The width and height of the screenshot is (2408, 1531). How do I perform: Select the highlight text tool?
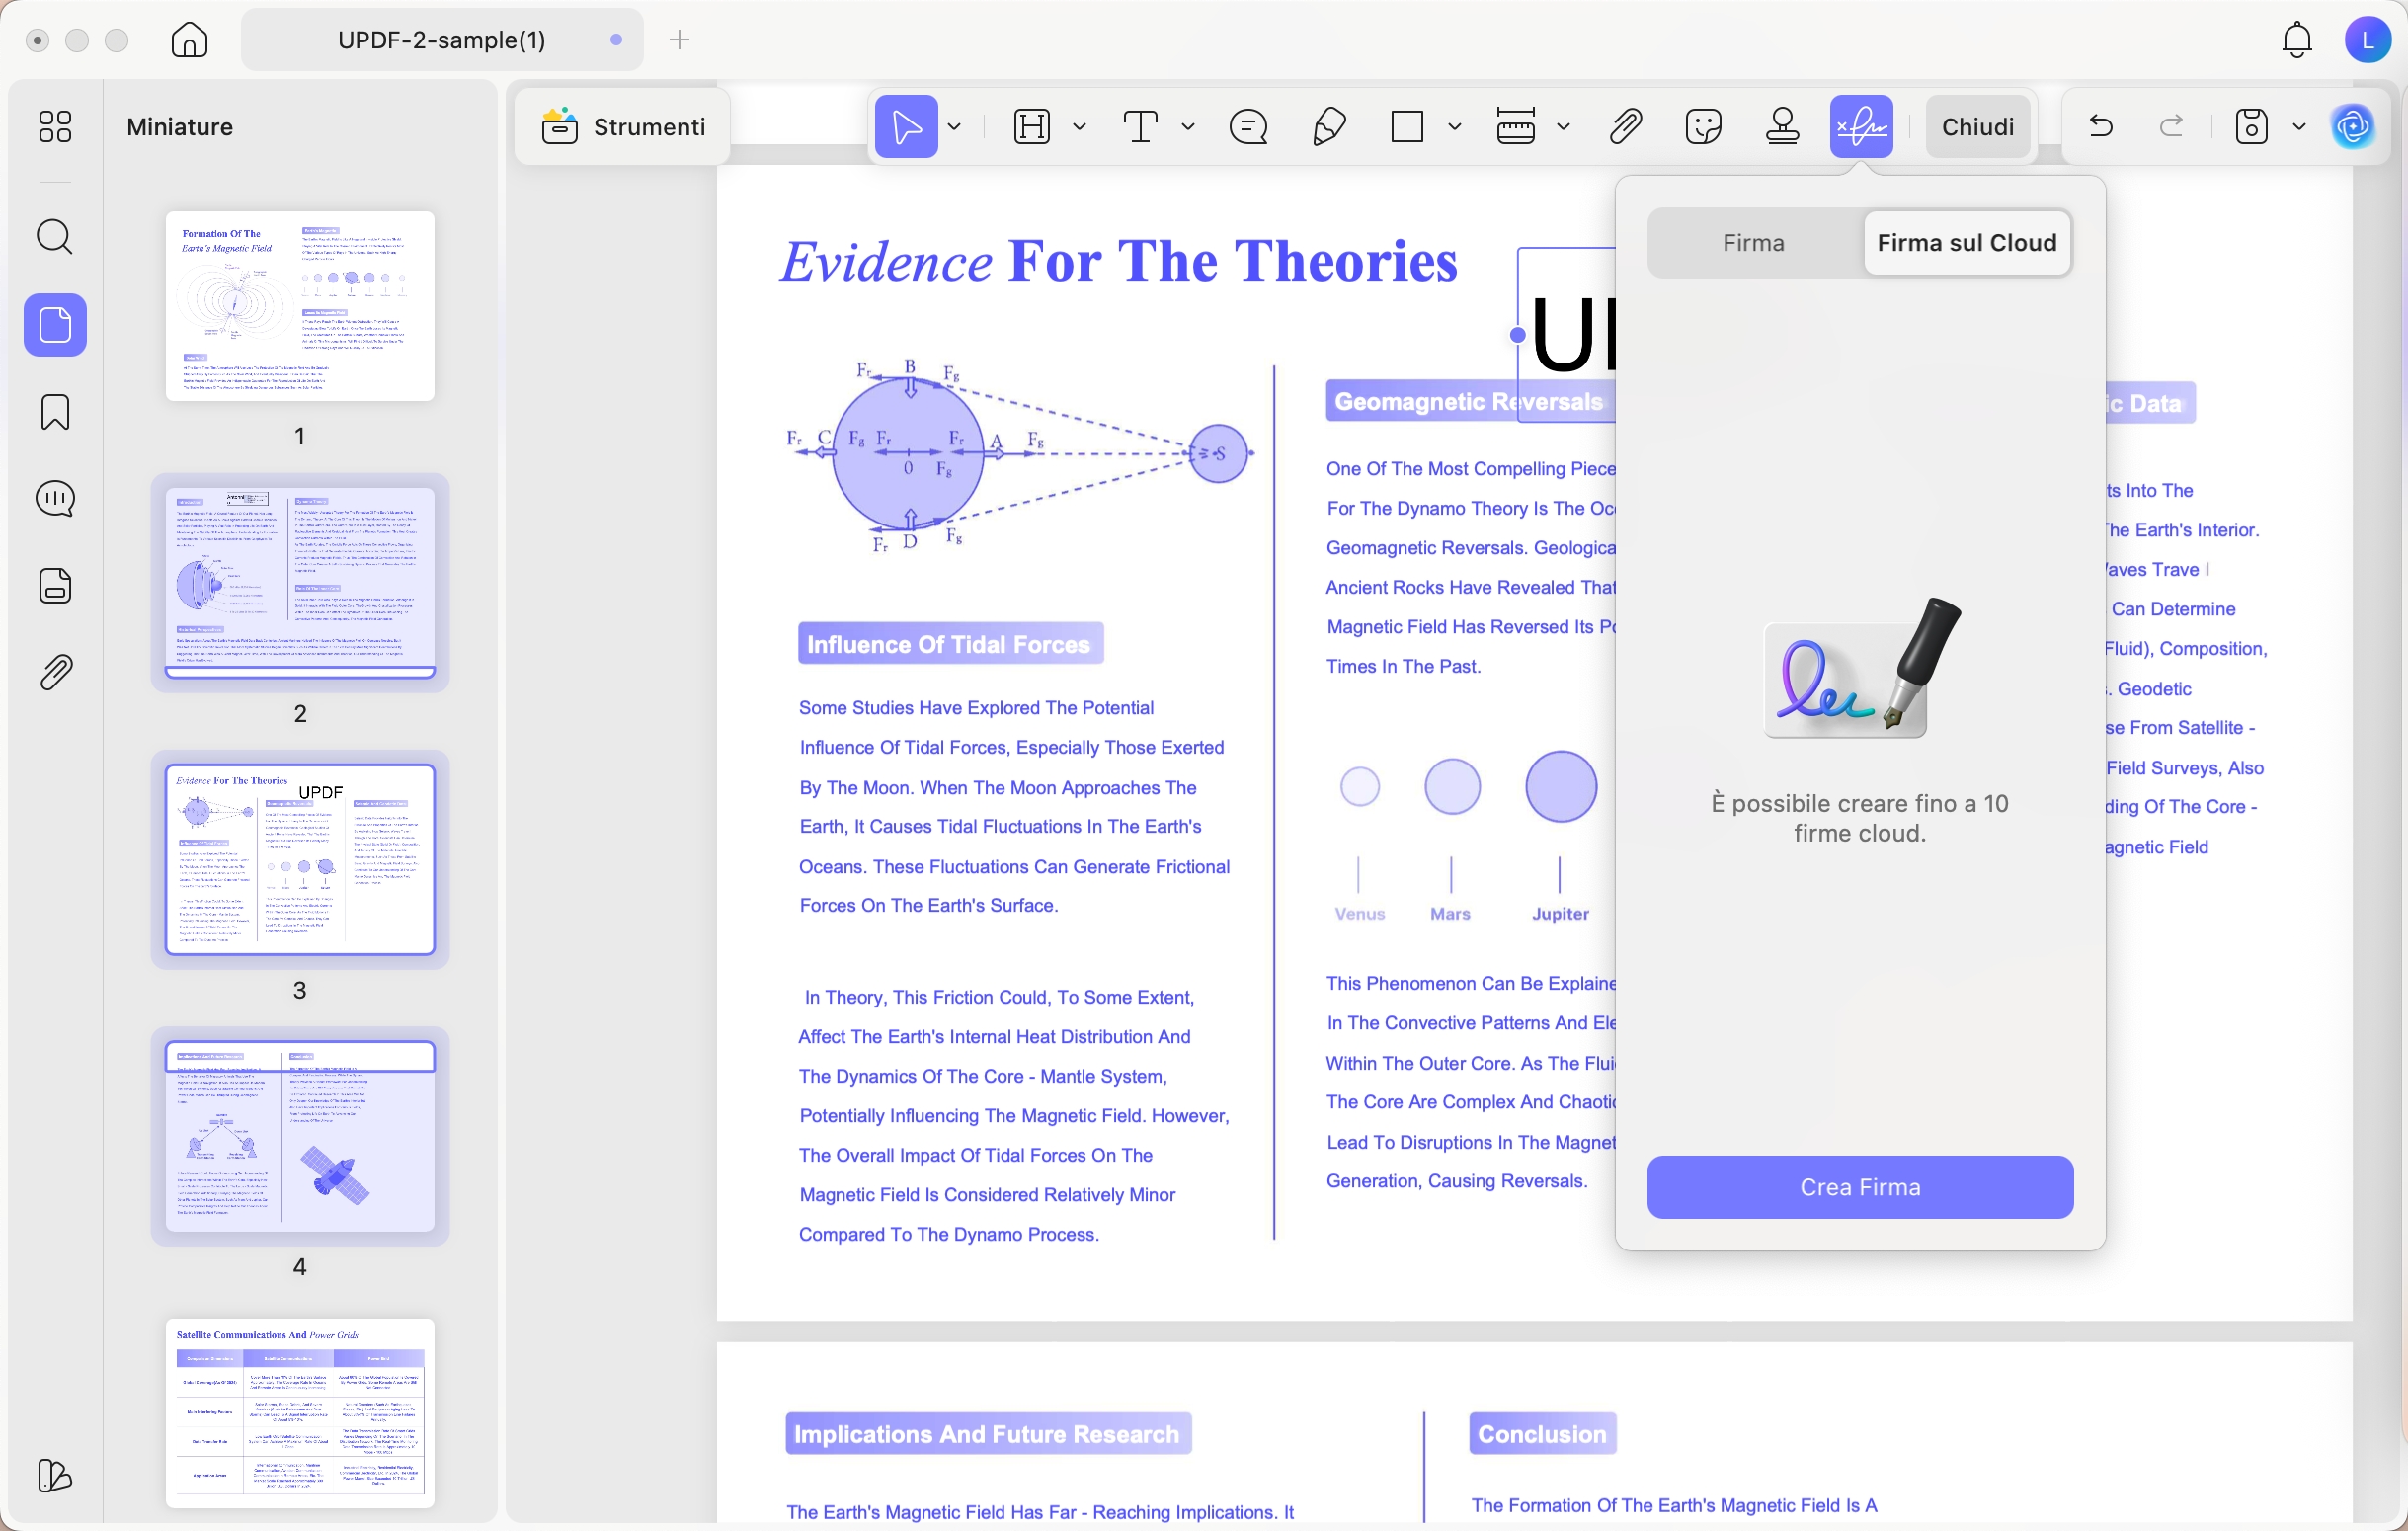1032,127
